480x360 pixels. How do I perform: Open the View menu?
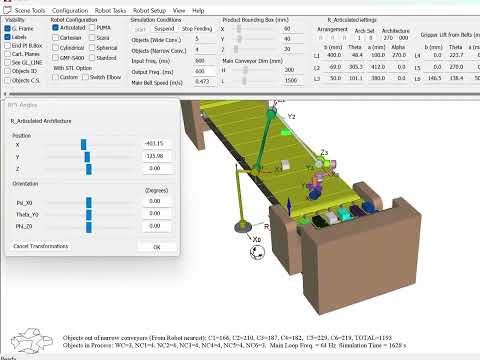tap(179, 11)
